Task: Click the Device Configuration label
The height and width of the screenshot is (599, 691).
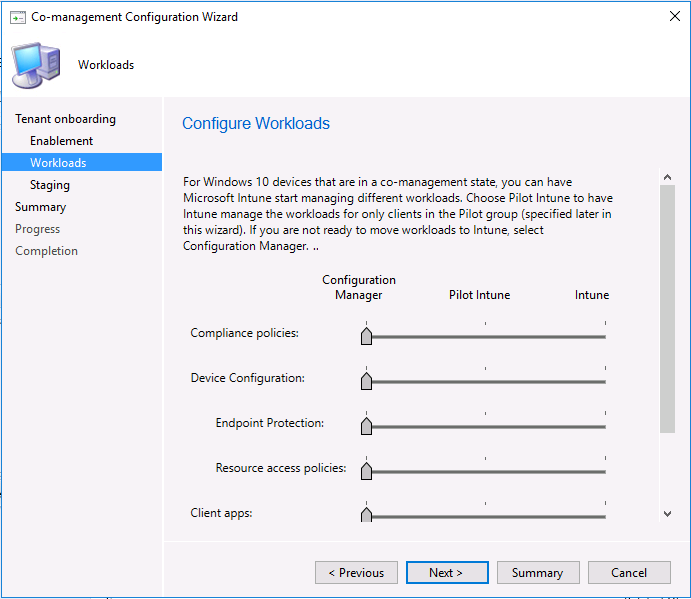Action: [248, 378]
